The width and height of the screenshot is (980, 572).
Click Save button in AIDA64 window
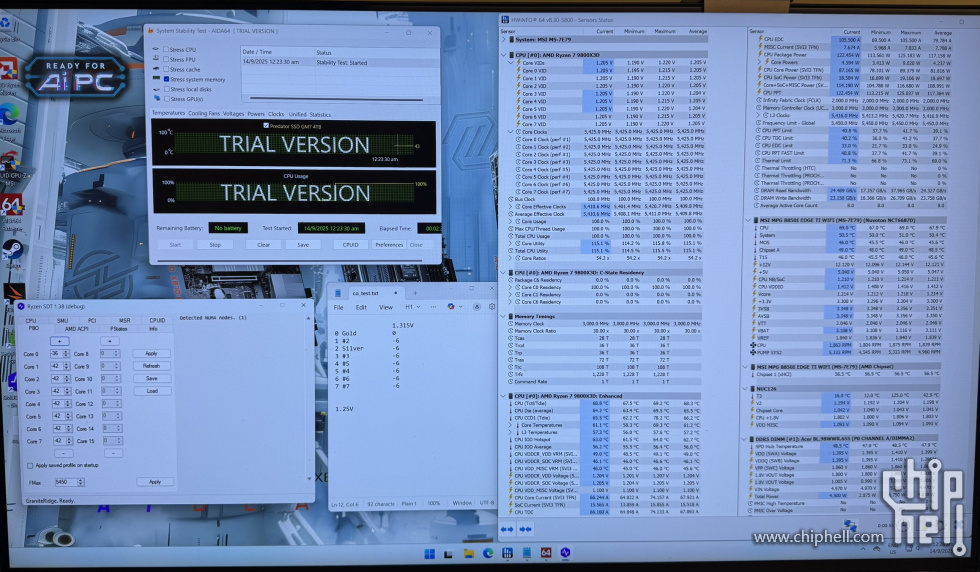click(303, 244)
